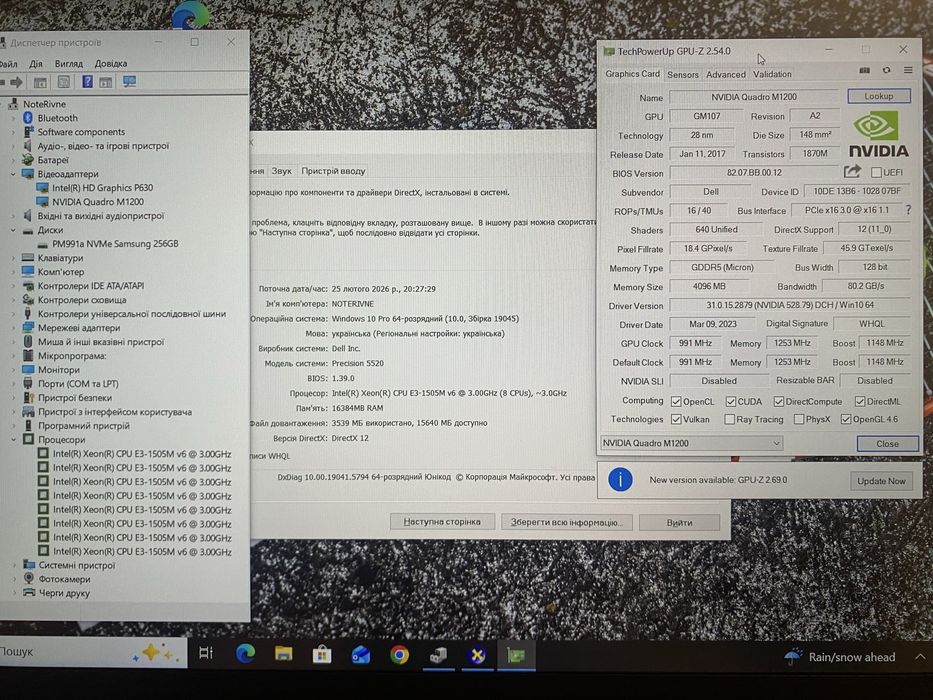This screenshot has height=700, width=933.
Task: Collapse the Відеоадаптери tree node
Action: pos(13,174)
